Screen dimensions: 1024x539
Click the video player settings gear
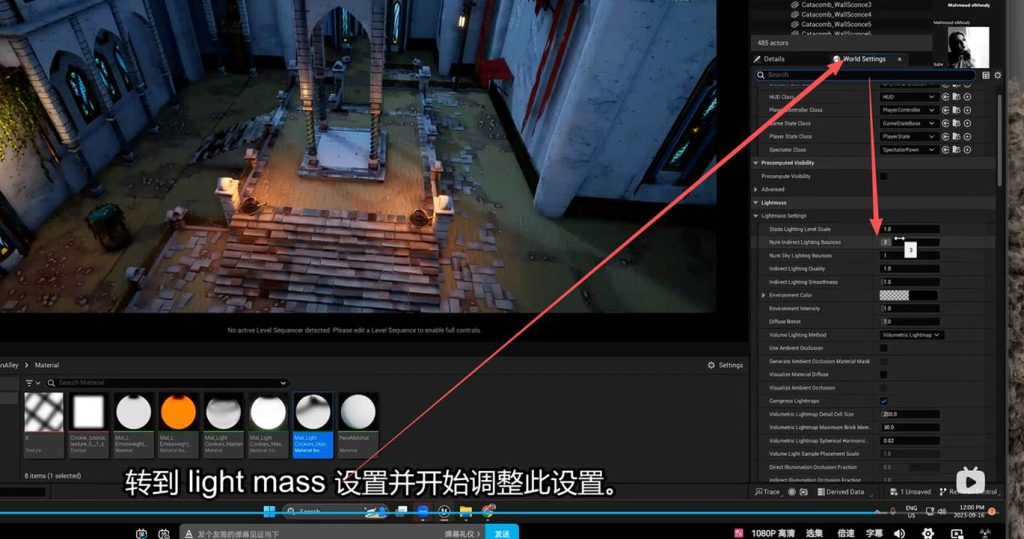[x=927, y=533]
